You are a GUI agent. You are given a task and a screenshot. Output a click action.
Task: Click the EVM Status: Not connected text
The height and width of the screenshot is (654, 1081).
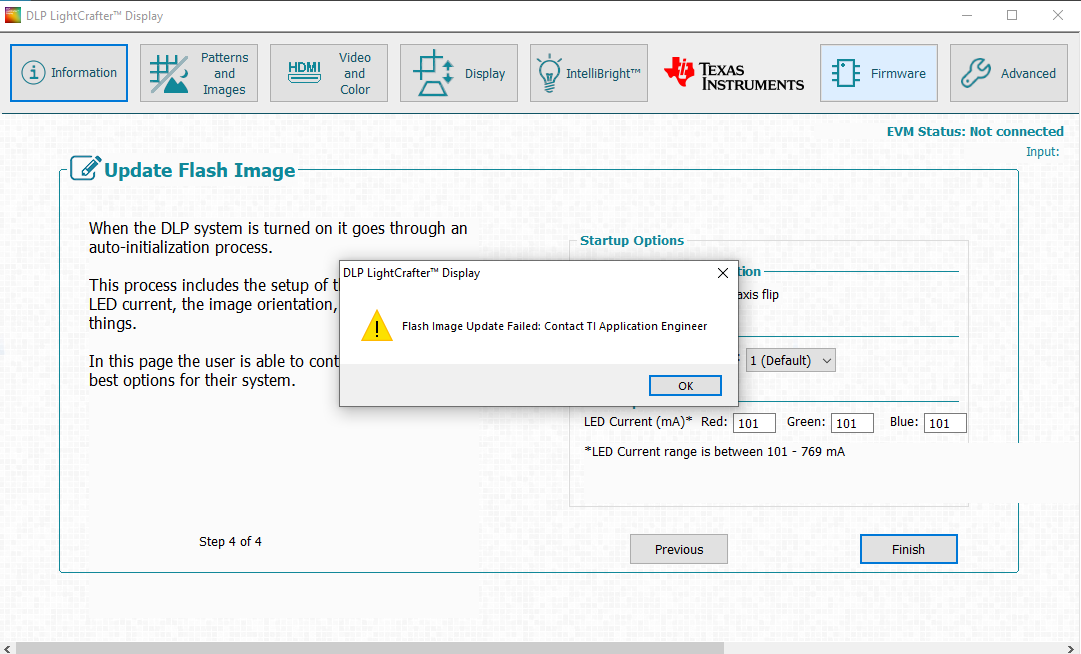coord(975,132)
